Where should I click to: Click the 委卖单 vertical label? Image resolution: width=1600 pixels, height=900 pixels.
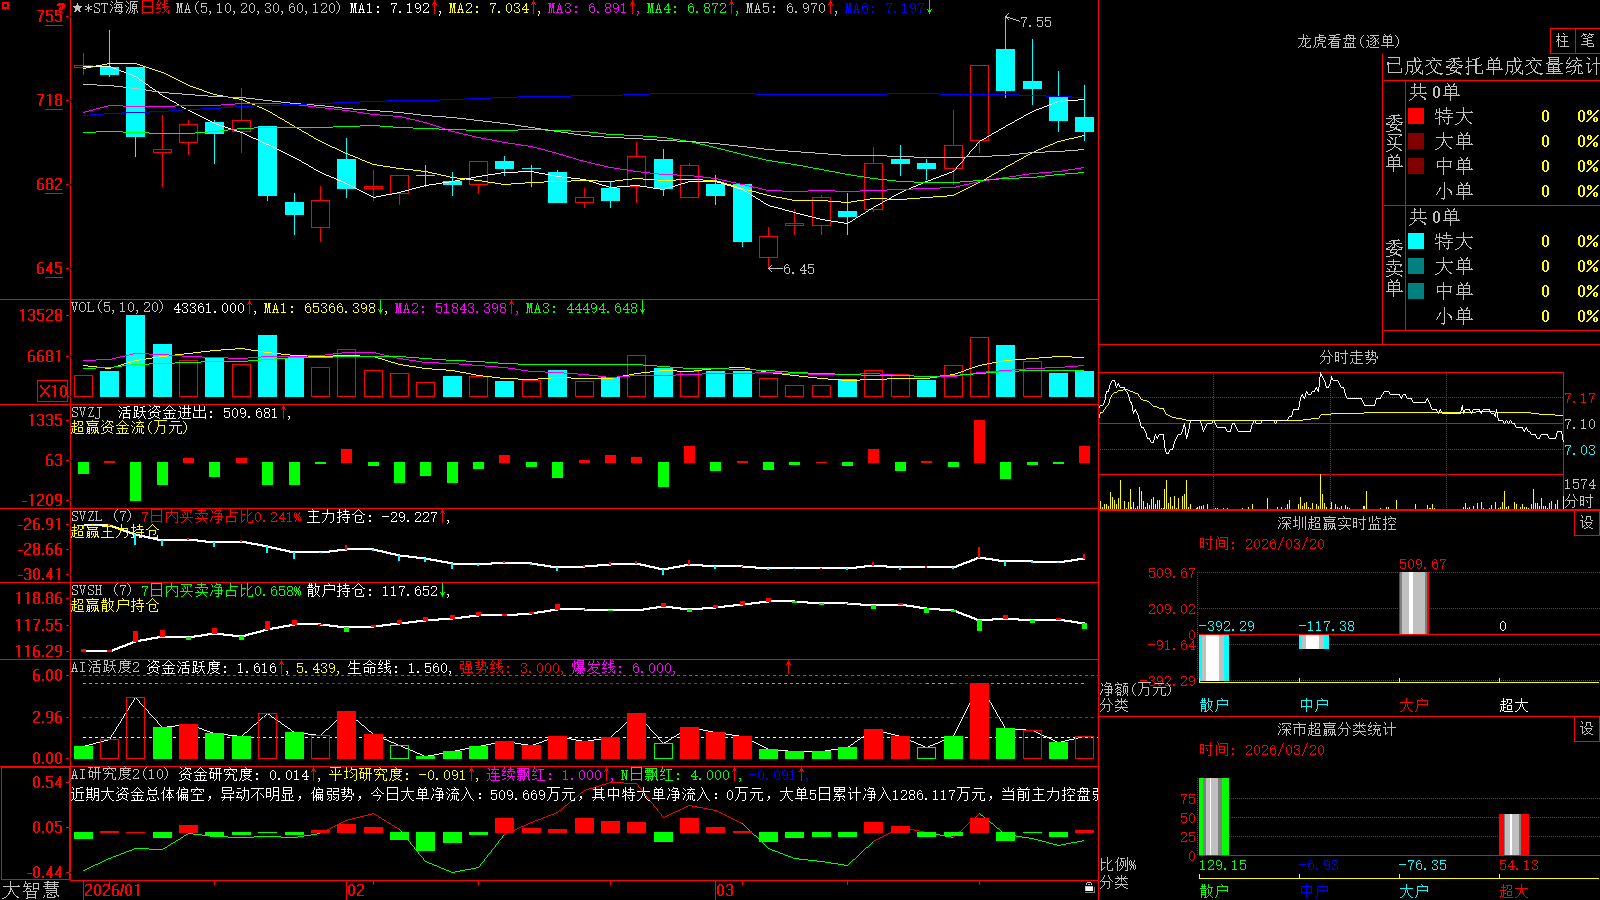(1394, 268)
